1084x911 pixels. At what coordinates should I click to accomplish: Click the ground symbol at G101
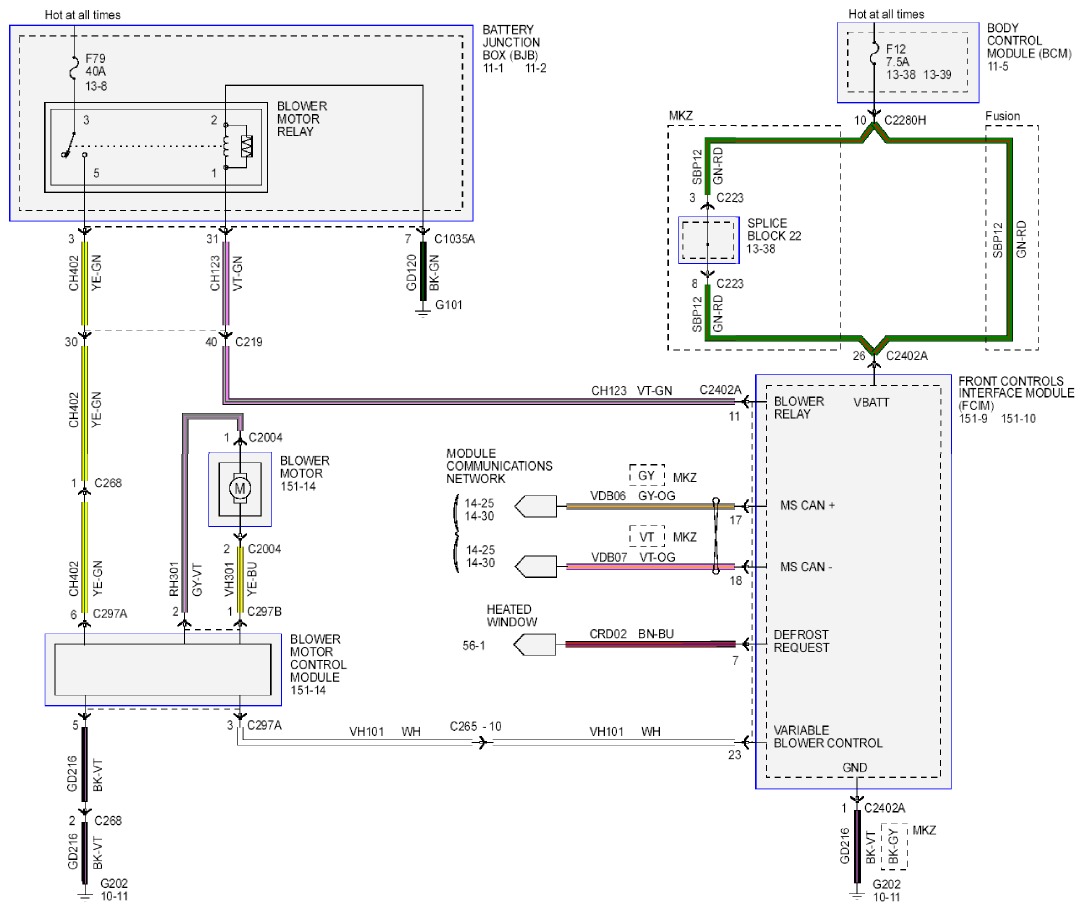tap(423, 312)
